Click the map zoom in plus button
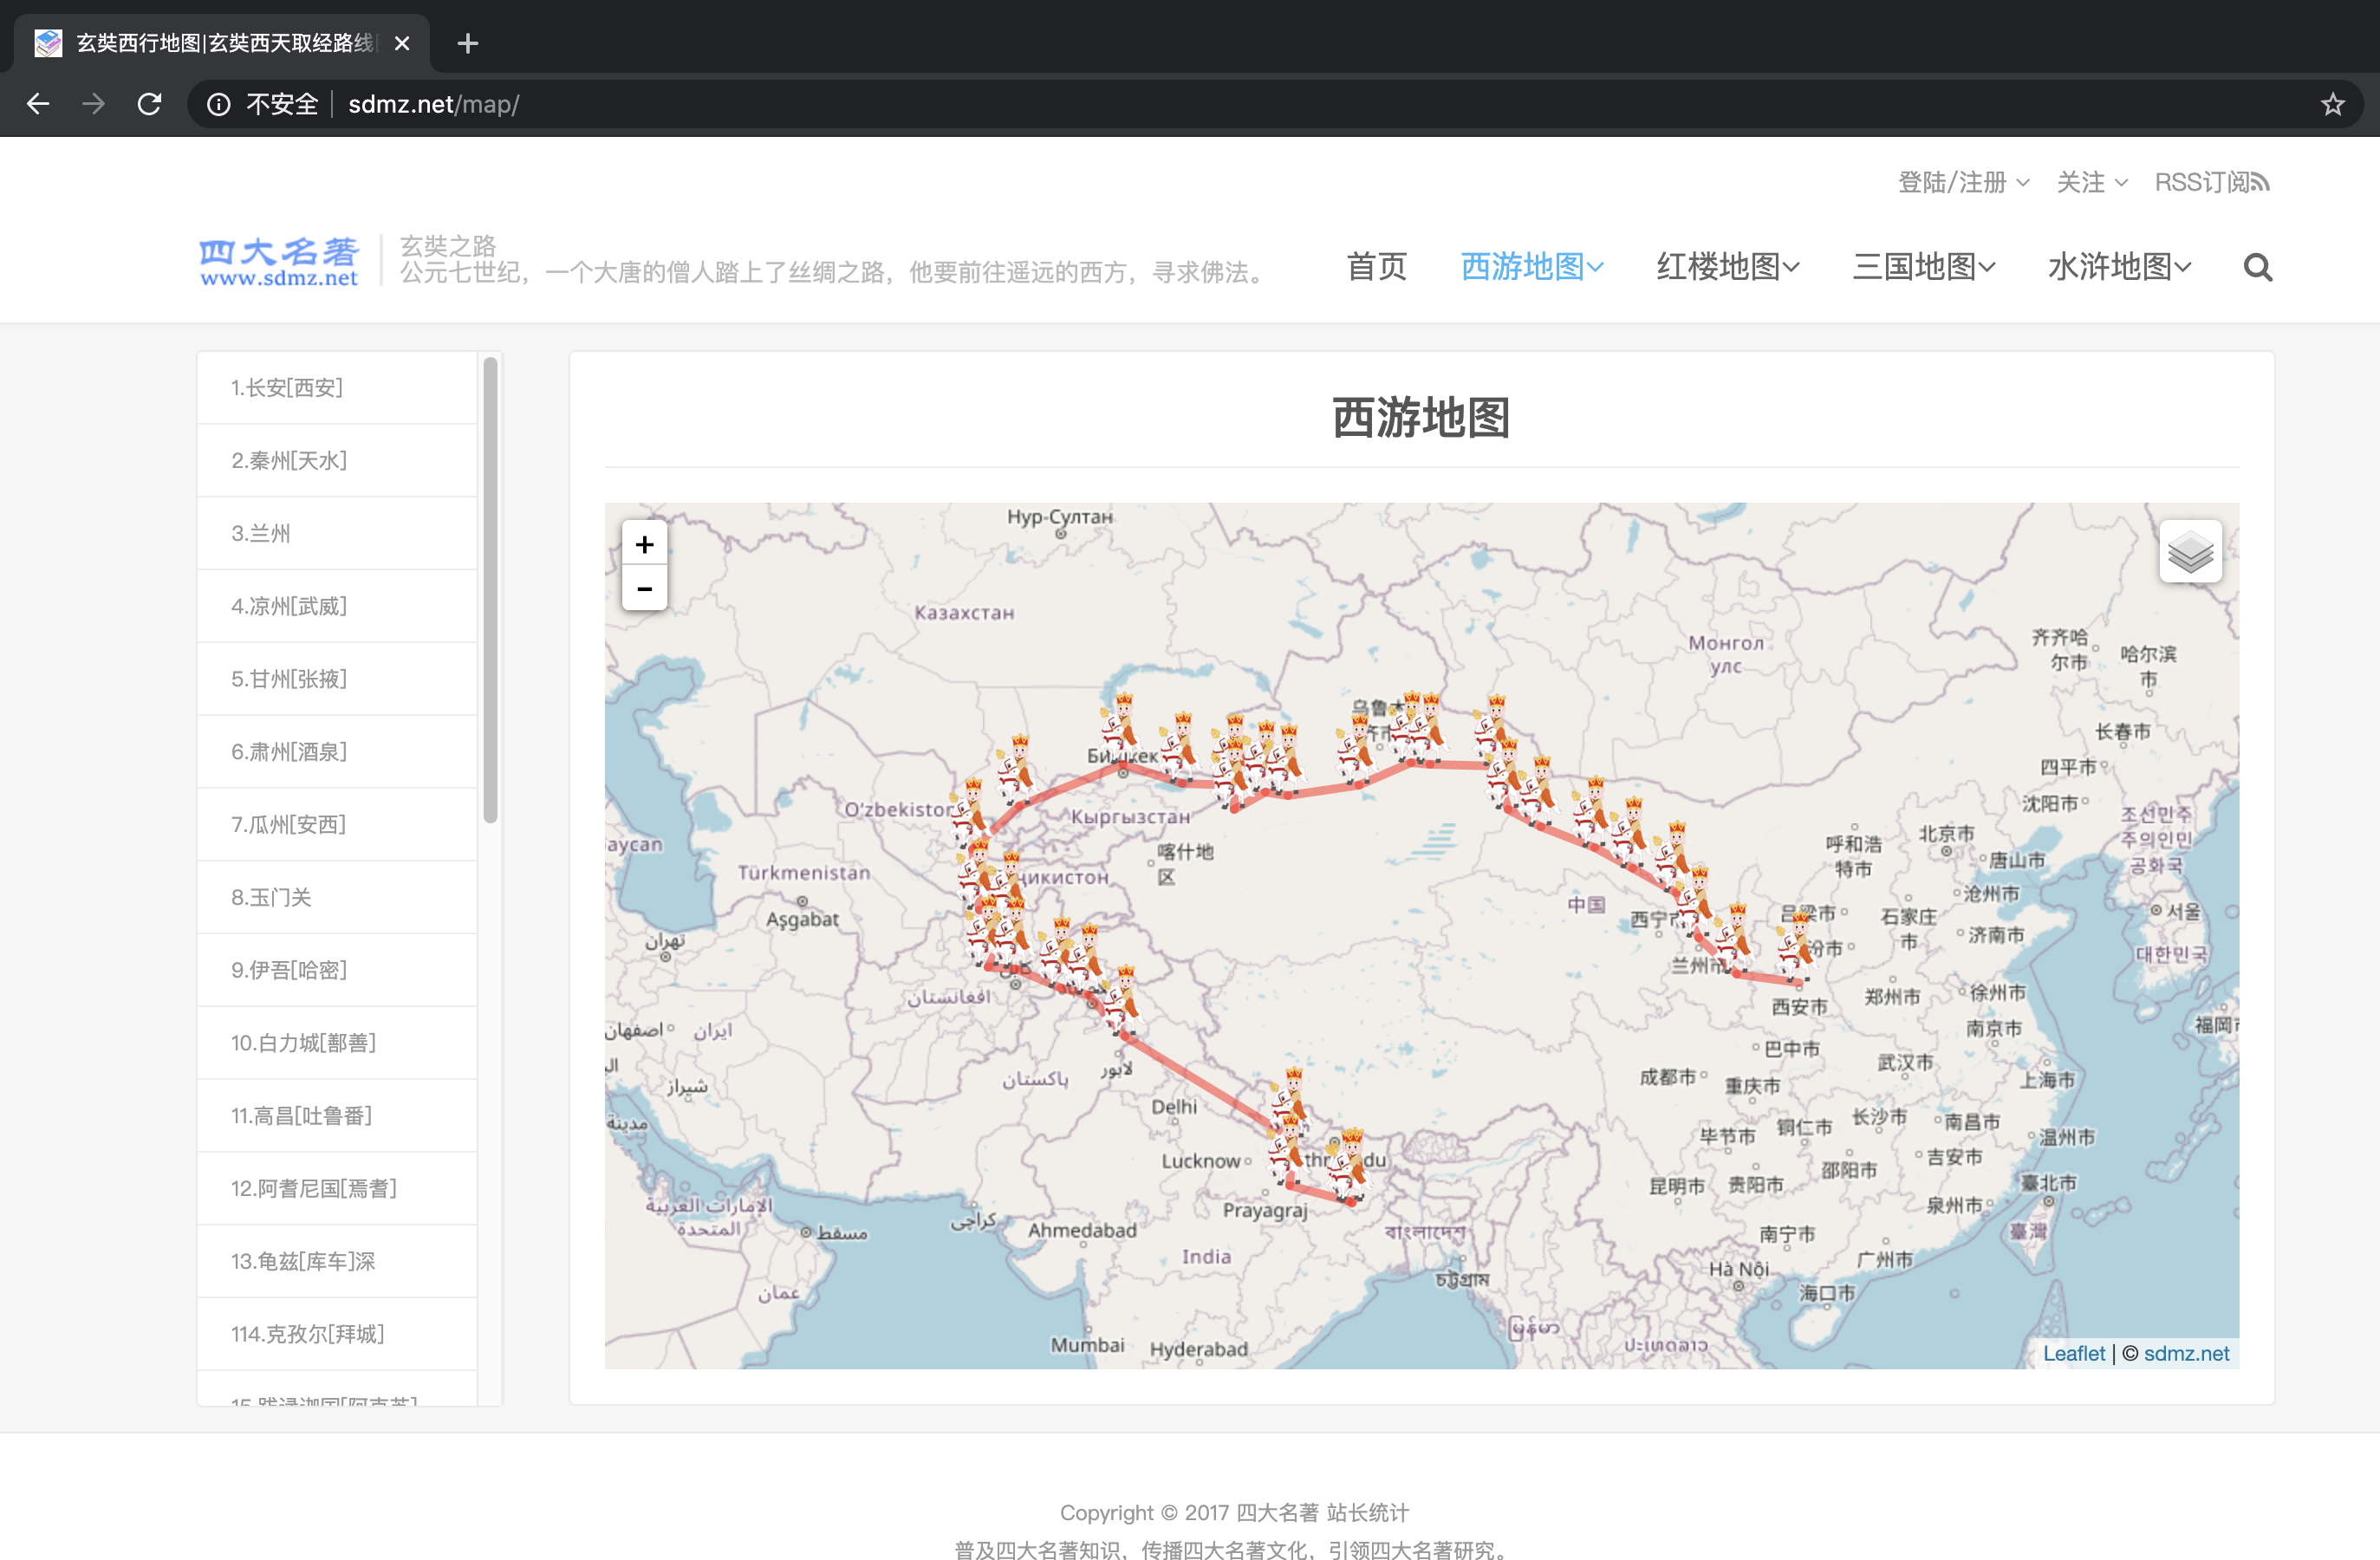The image size is (2380, 1560). coord(644,544)
